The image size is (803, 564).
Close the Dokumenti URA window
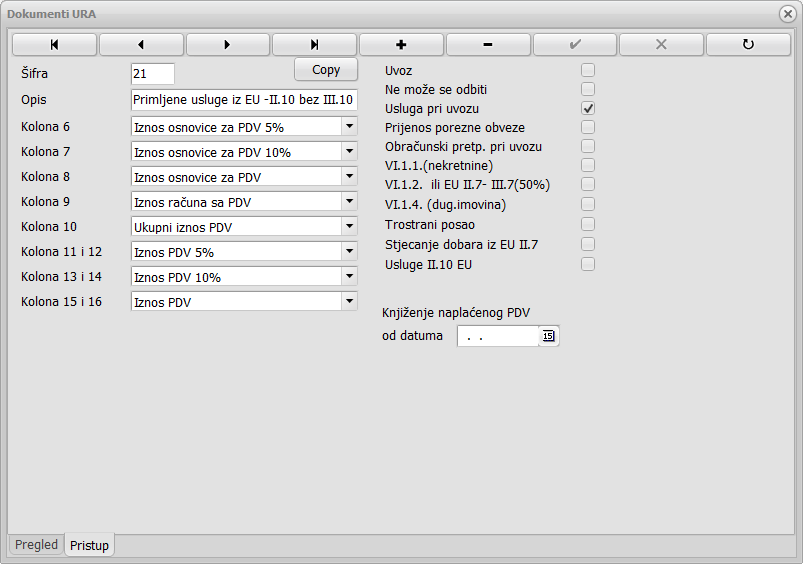pos(787,14)
